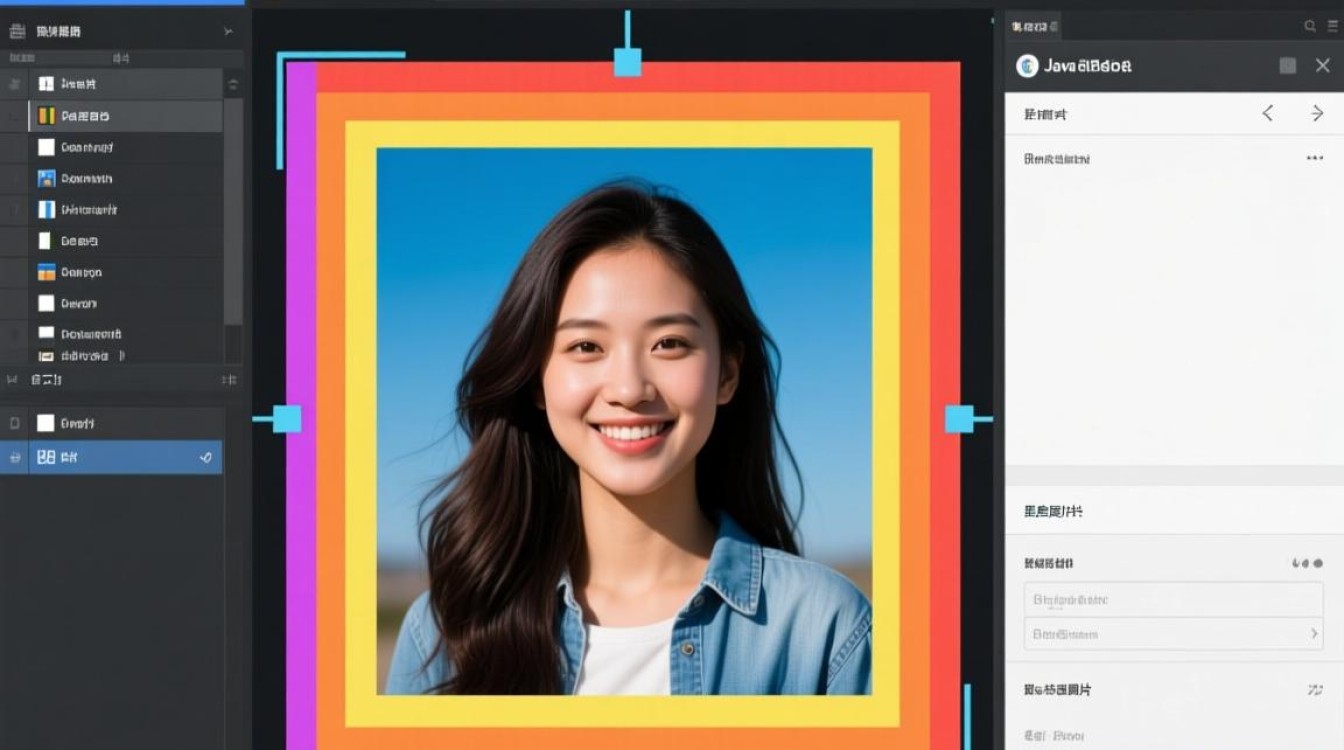Image resolution: width=1344 pixels, height=750 pixels.
Task: Click the Java plugin logo in the panel header
Action: tap(1026, 65)
